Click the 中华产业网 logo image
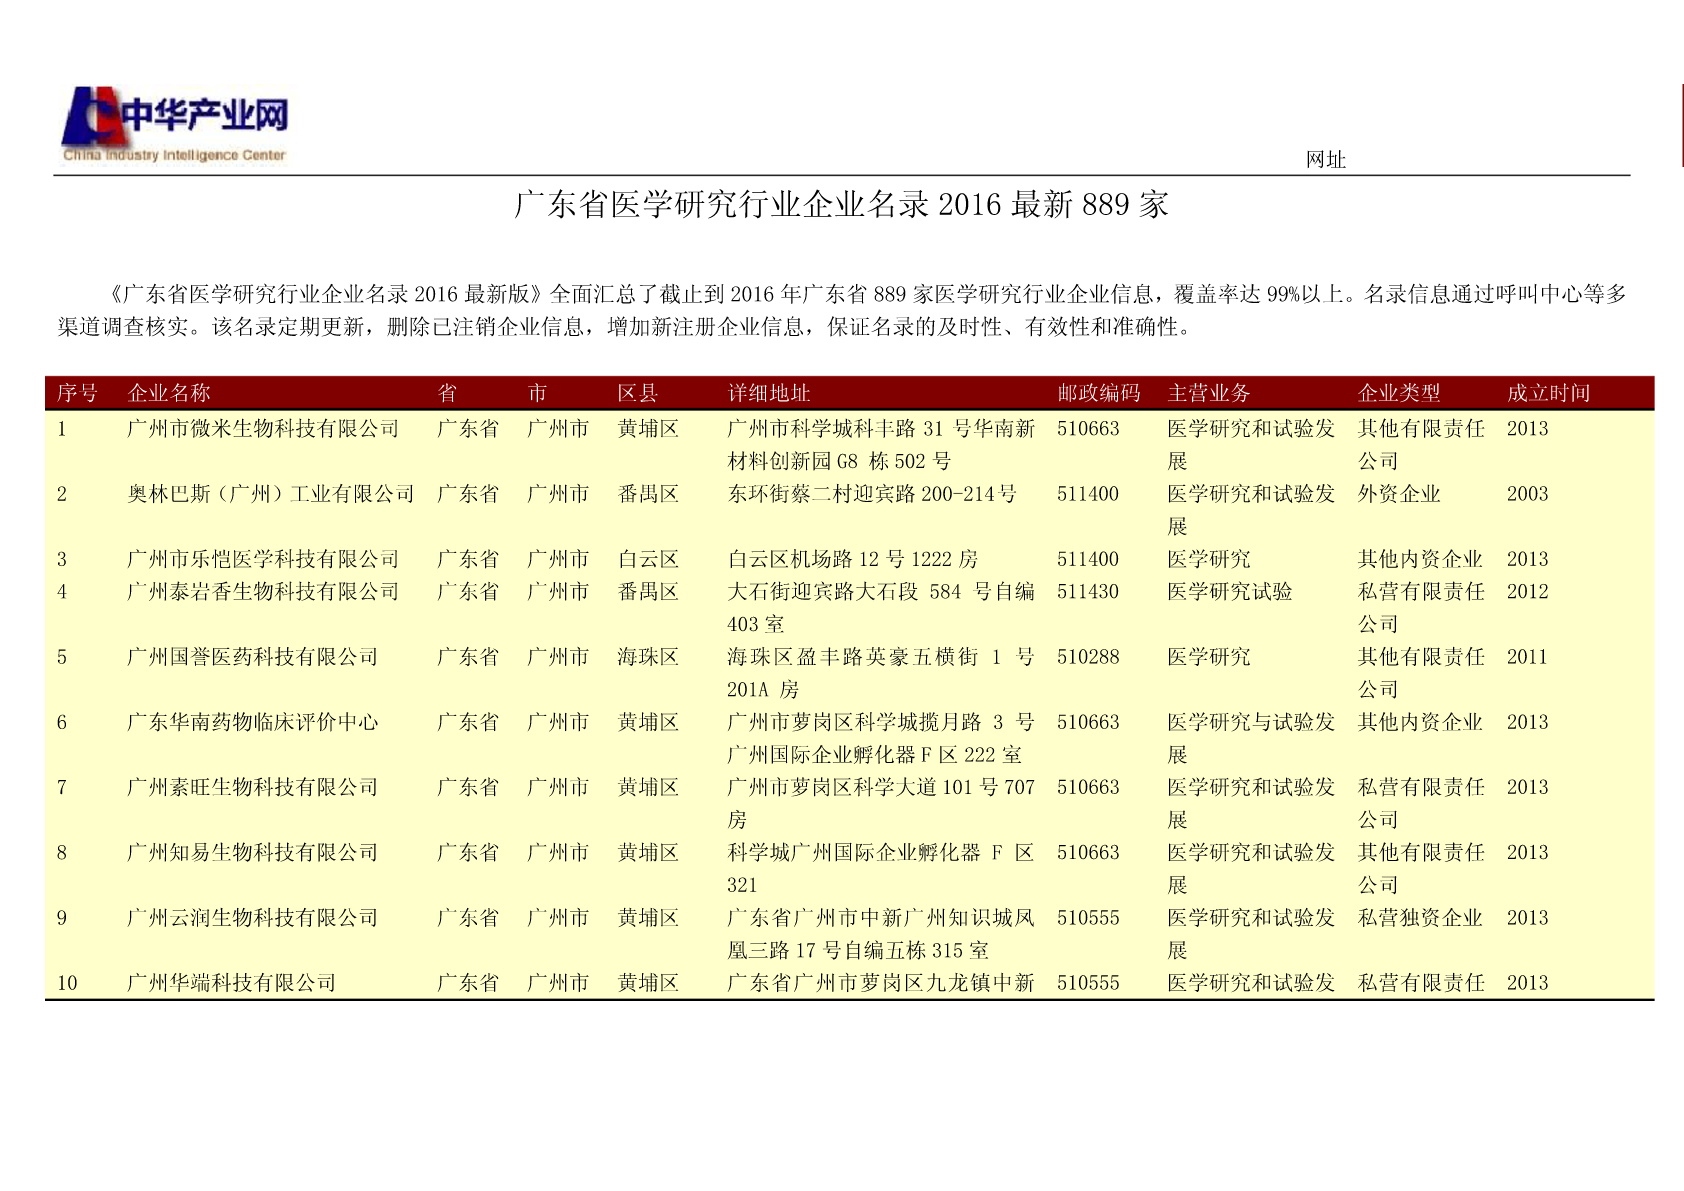The width and height of the screenshot is (1684, 1191). 175,124
